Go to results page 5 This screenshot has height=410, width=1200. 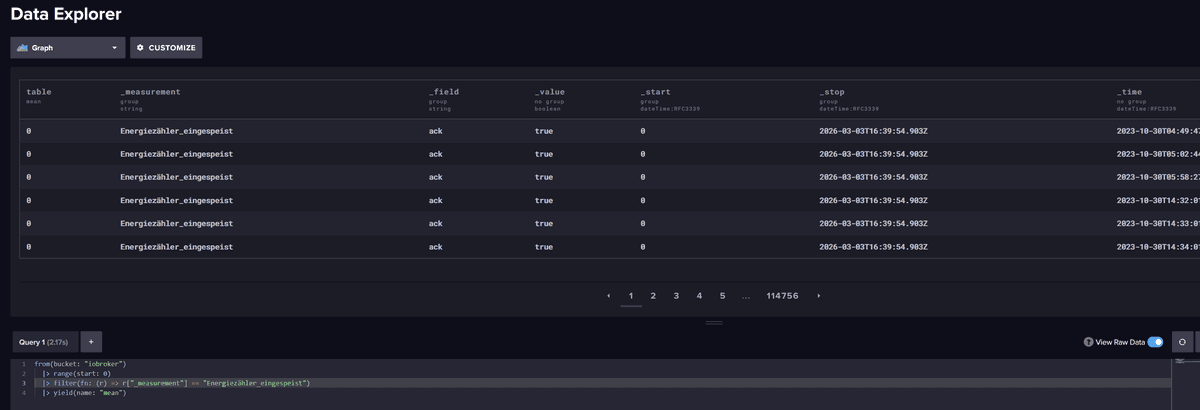pos(722,296)
